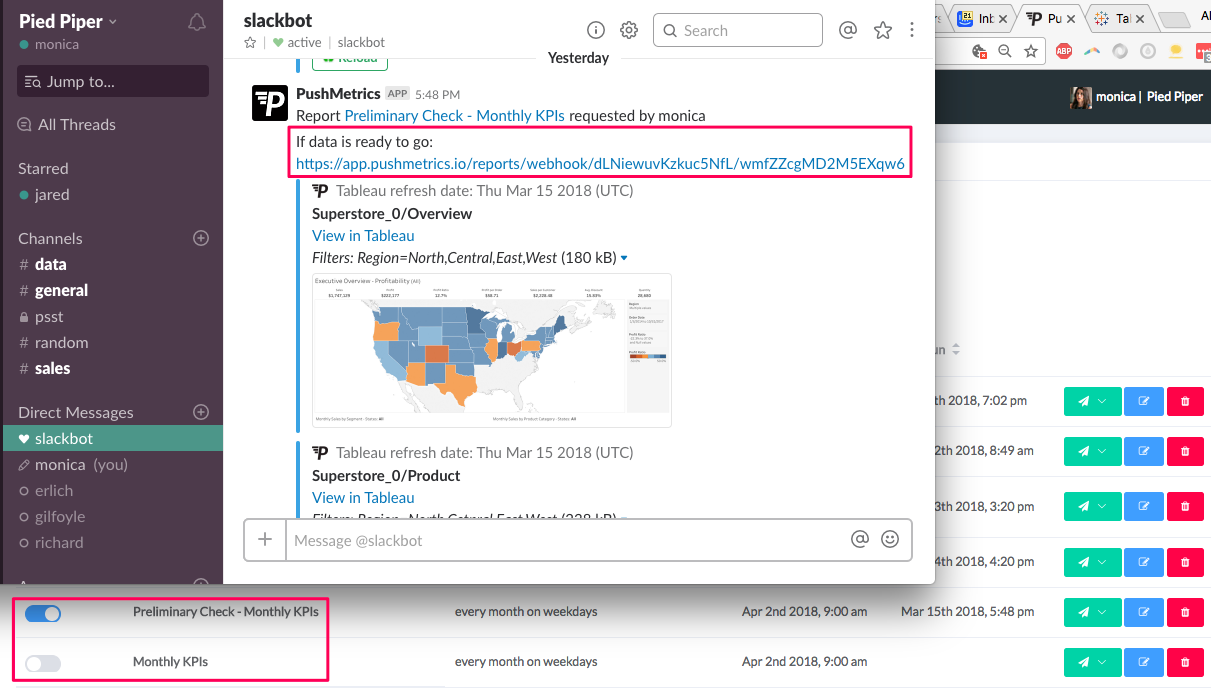Click the PushMetrics app avatar in Slack
Image resolution: width=1211 pixels, height=688 pixels.
click(270, 103)
